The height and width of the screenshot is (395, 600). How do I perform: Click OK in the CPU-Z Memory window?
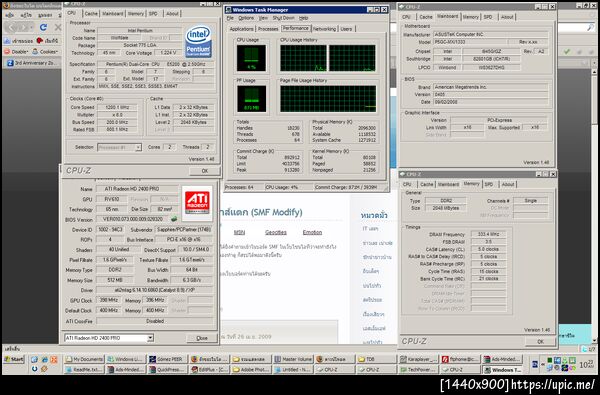[540, 341]
